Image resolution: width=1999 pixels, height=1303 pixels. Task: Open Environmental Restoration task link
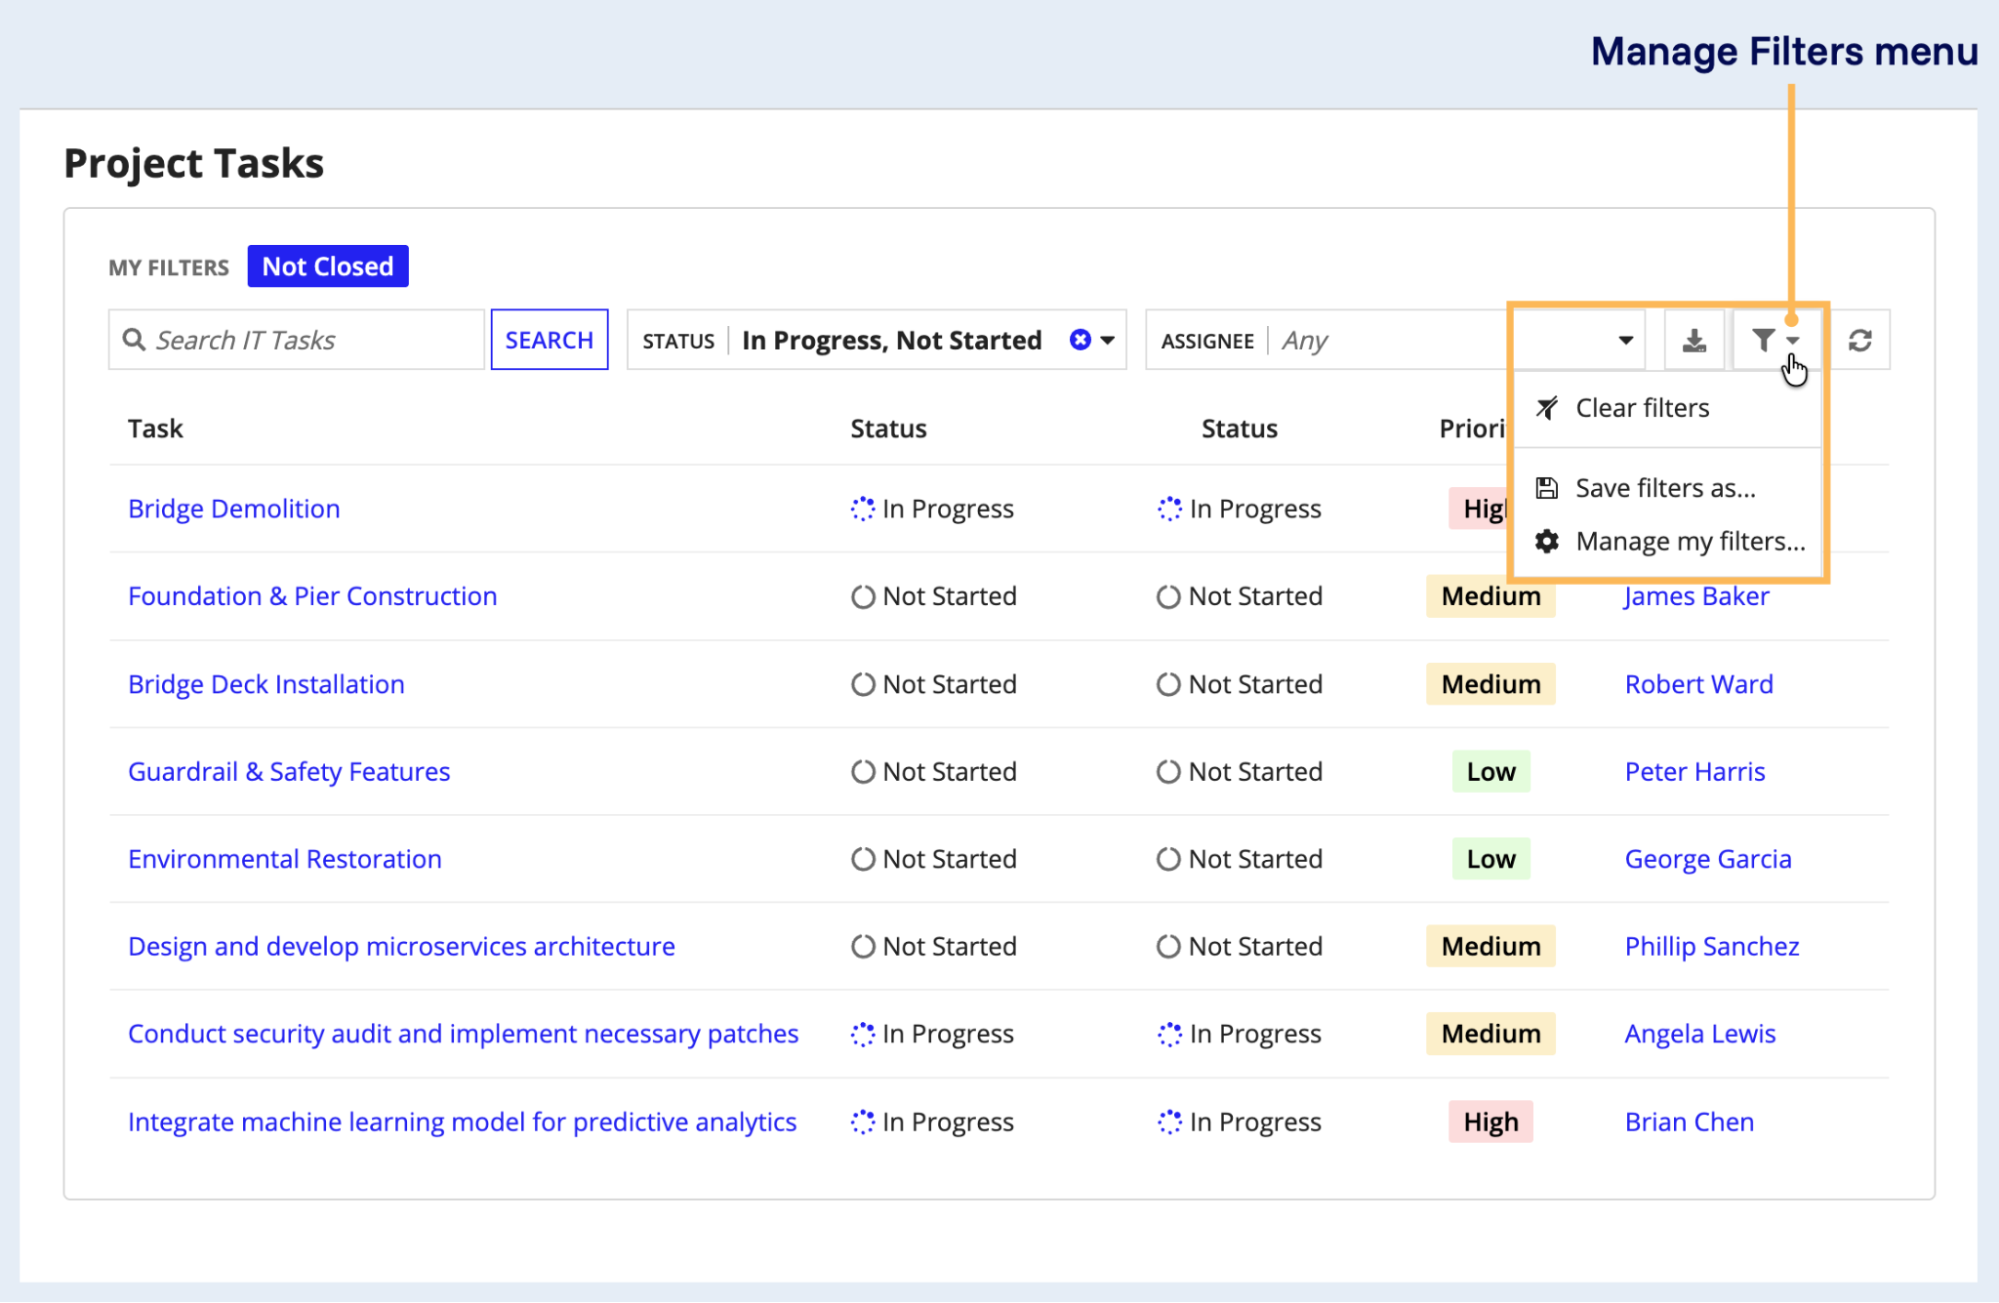[285, 859]
